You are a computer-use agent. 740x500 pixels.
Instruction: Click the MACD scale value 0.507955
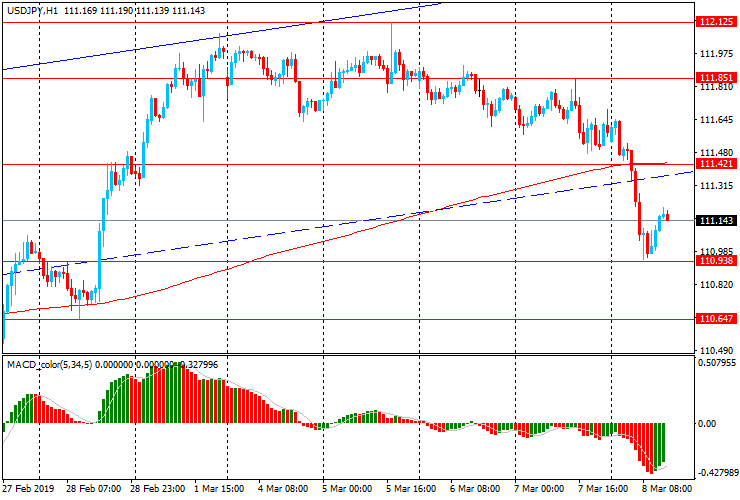click(717, 363)
